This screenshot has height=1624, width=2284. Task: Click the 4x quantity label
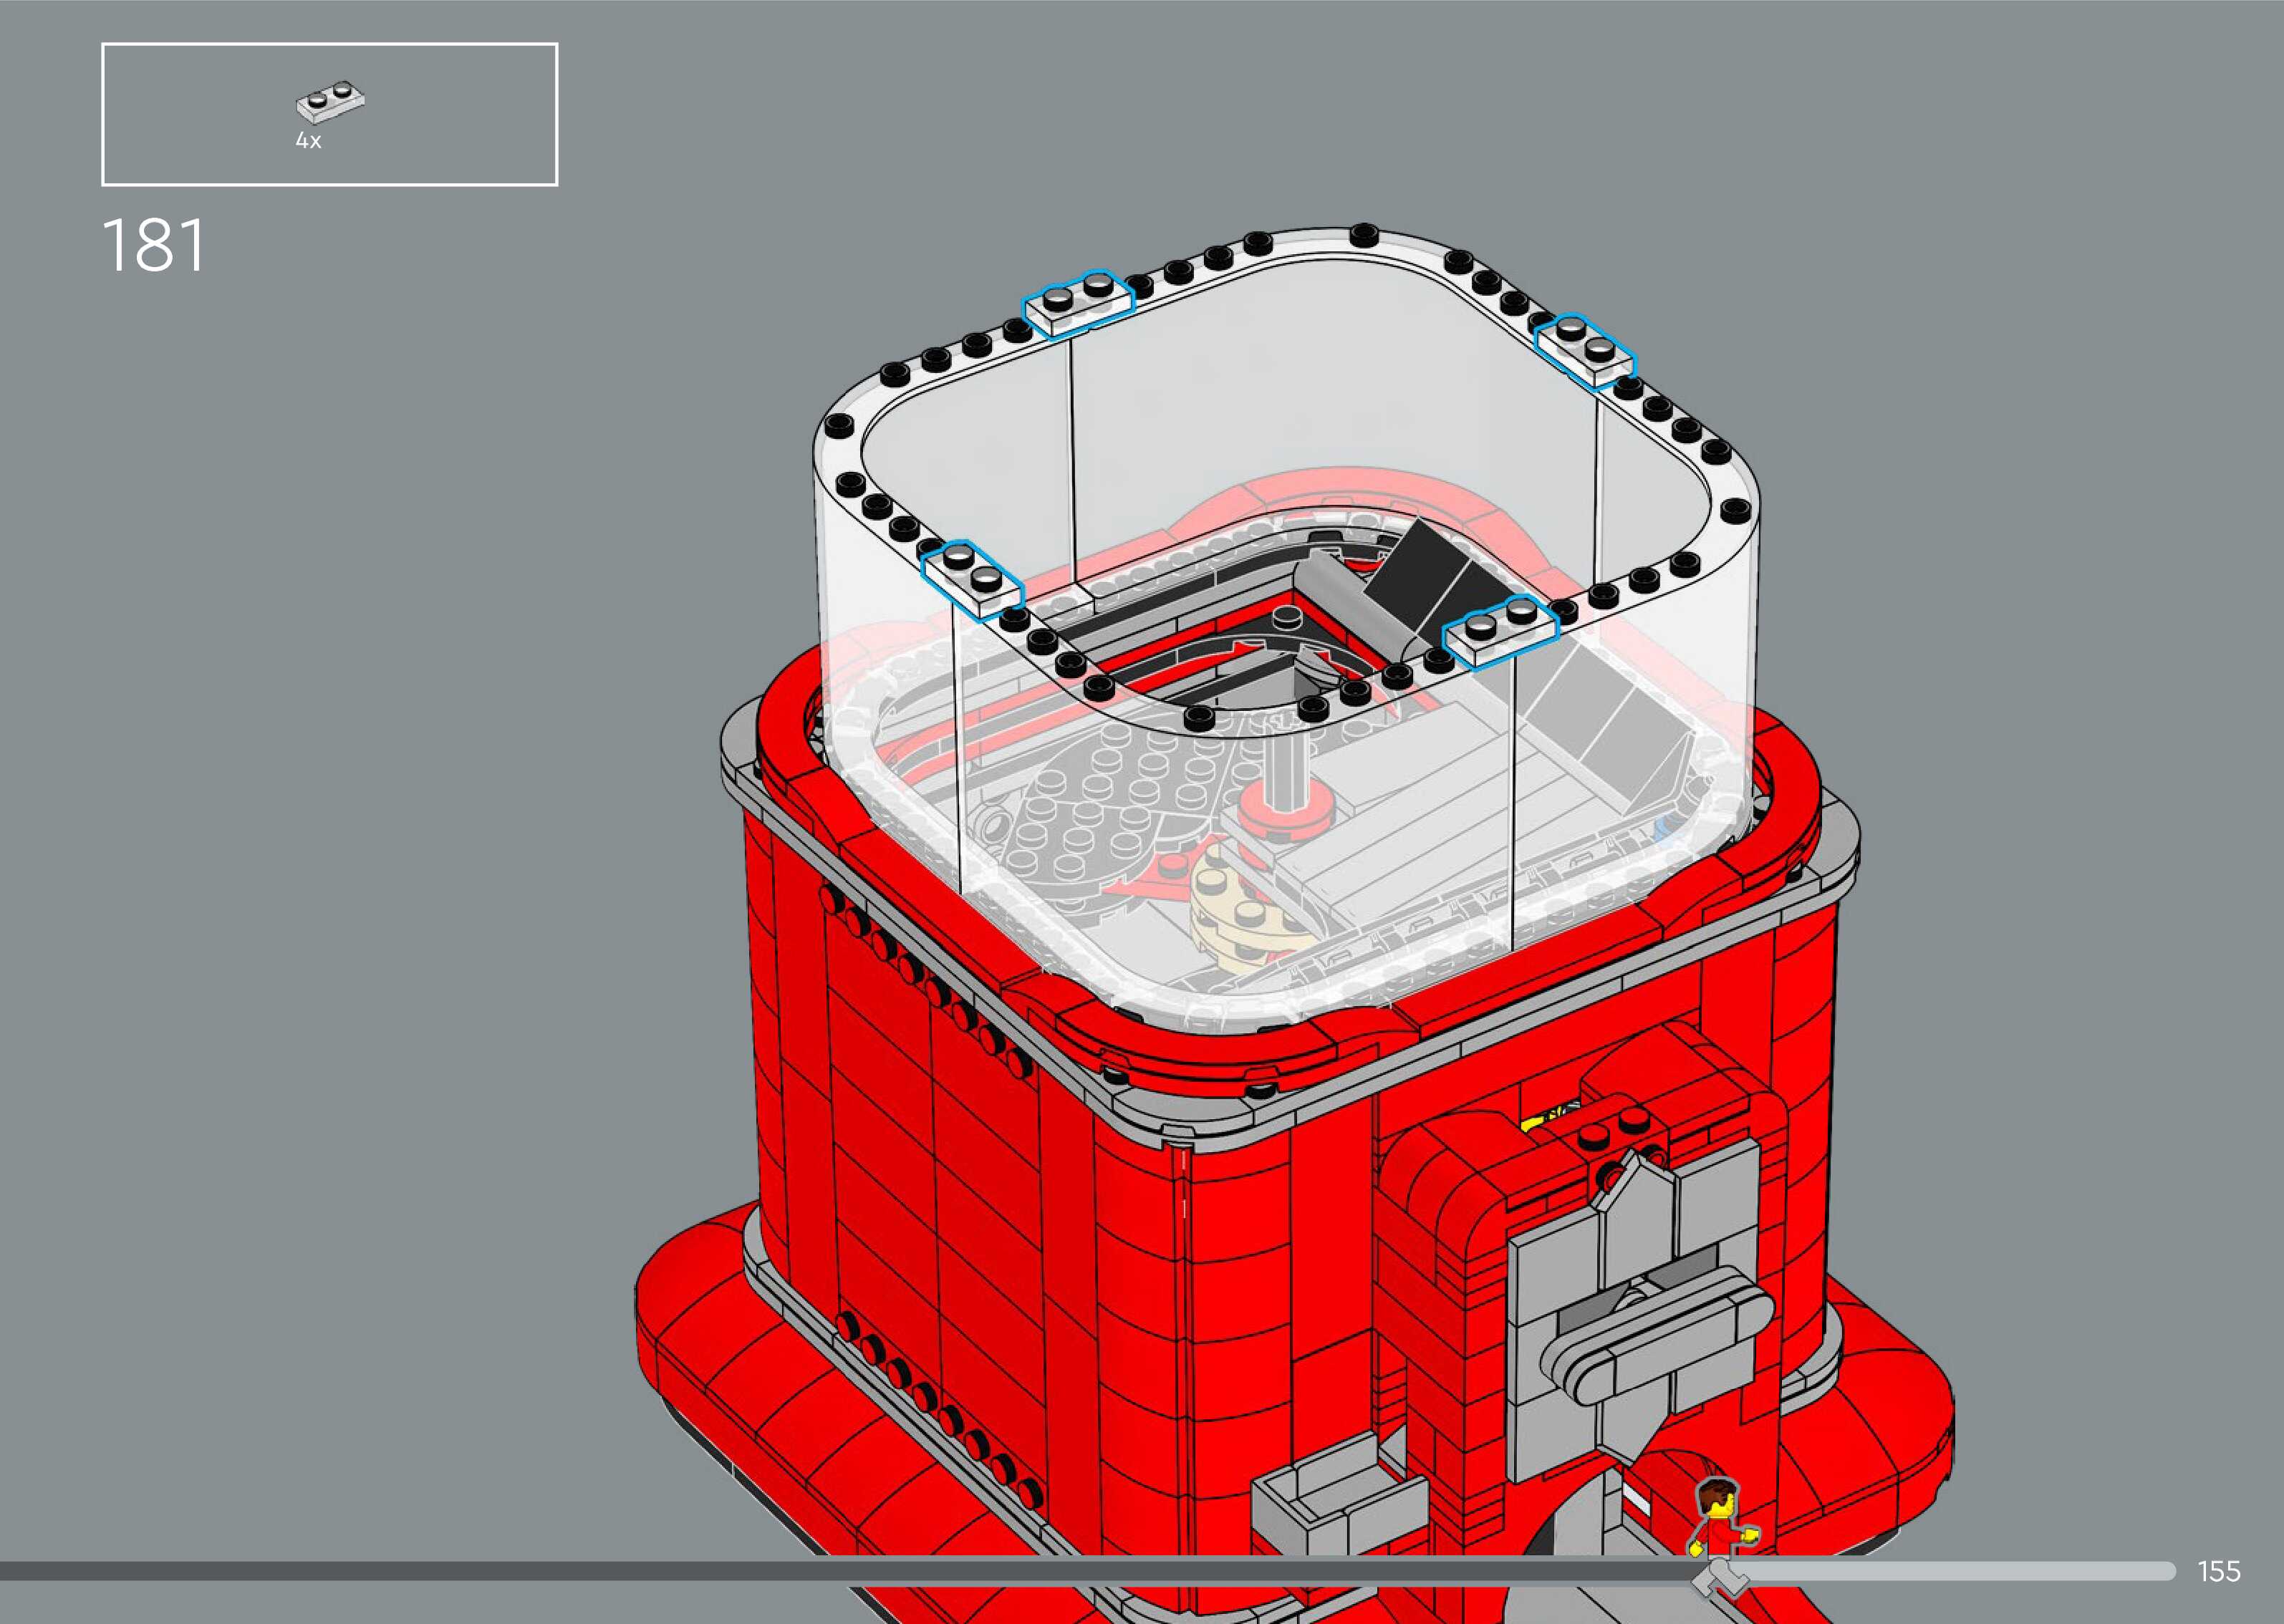308,142
